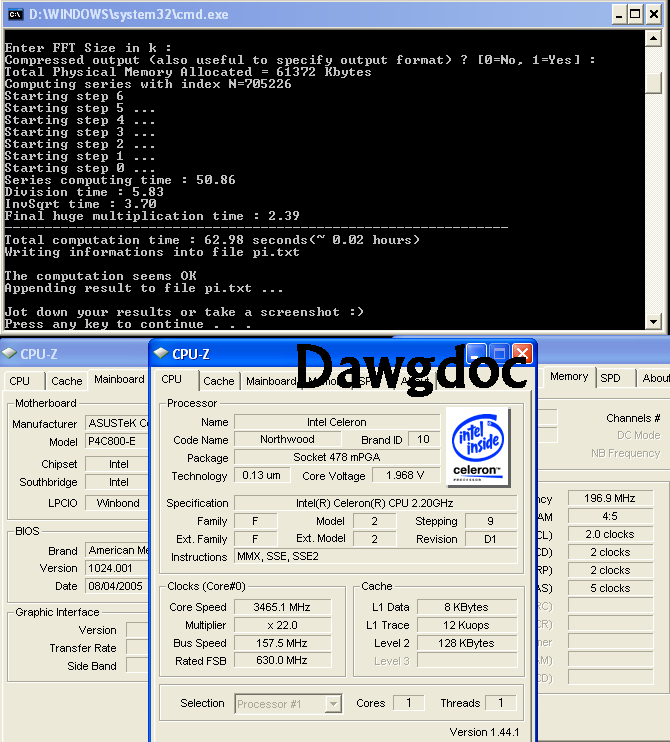Screen dimensions: 670x742
Task: Click the 1.968 V core voltage value
Action: click(x=405, y=475)
